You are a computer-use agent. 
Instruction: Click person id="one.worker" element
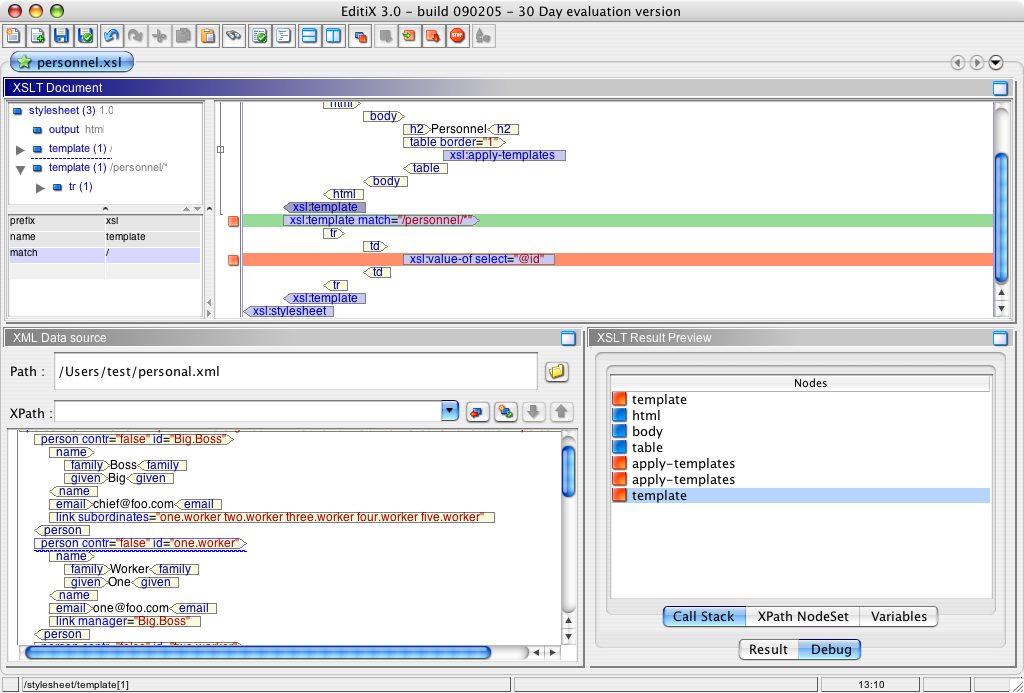[140, 543]
